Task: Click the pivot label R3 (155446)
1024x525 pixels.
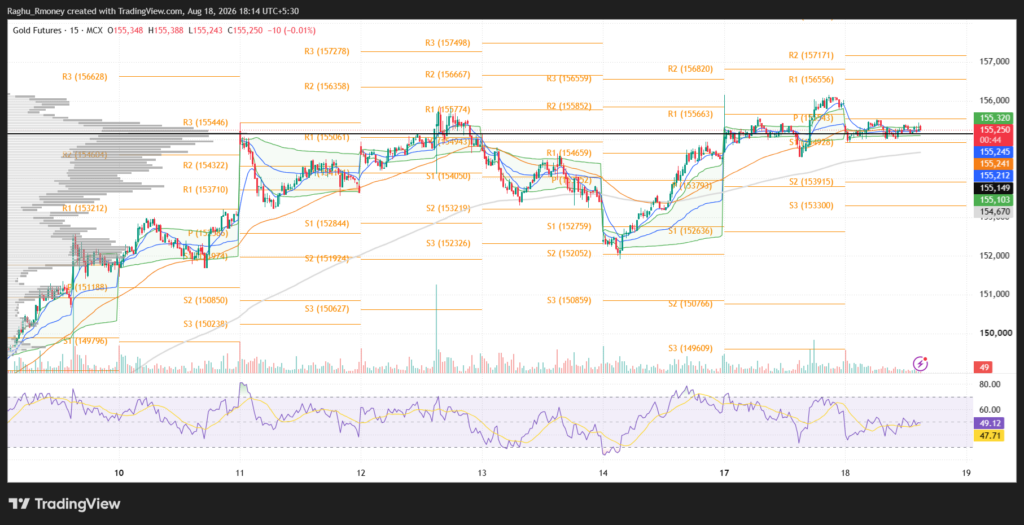Action: click(205, 122)
